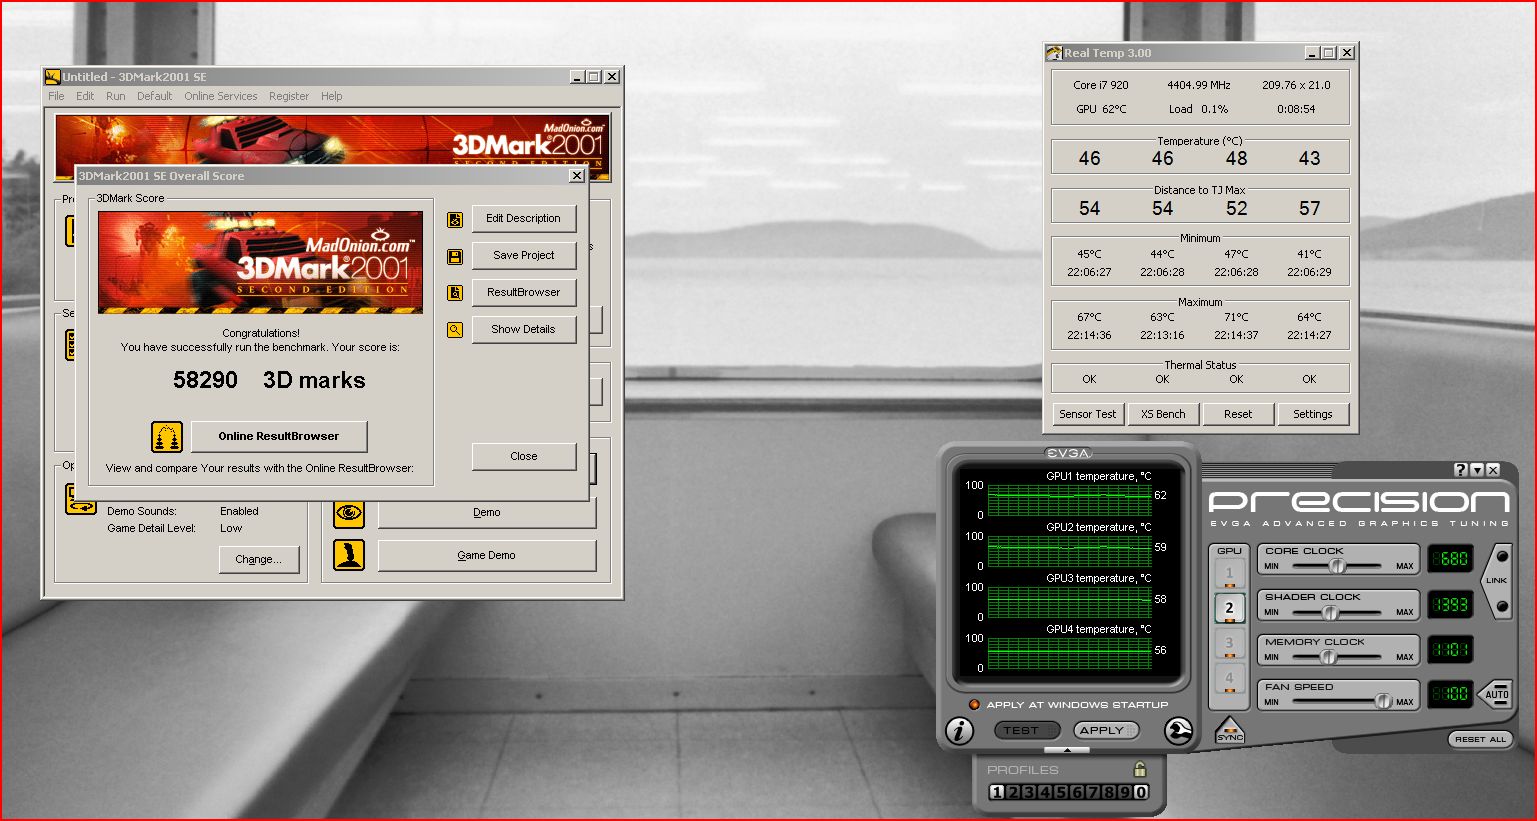Image resolution: width=1537 pixels, height=821 pixels.
Task: Toggle AUTO fan speed mode
Action: pyautogui.click(x=1496, y=694)
